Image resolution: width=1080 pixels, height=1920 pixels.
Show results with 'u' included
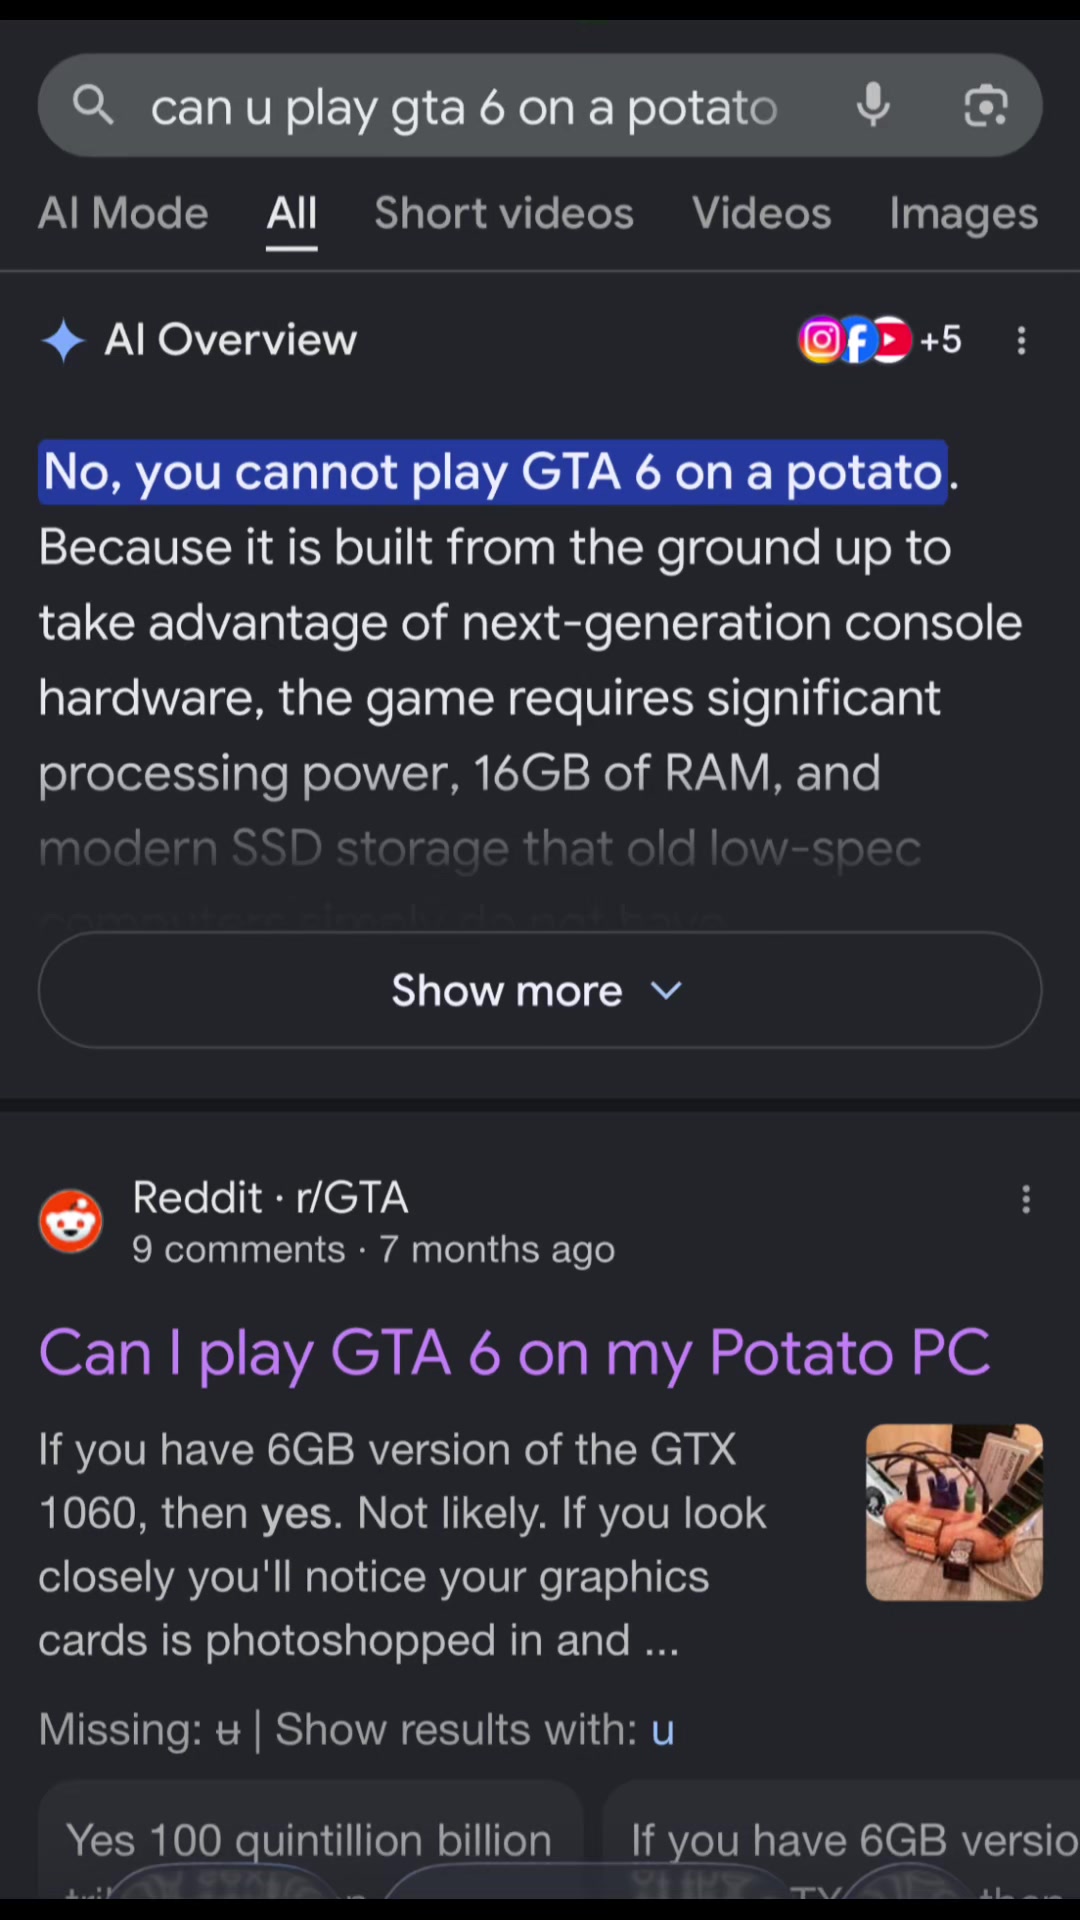(663, 1730)
